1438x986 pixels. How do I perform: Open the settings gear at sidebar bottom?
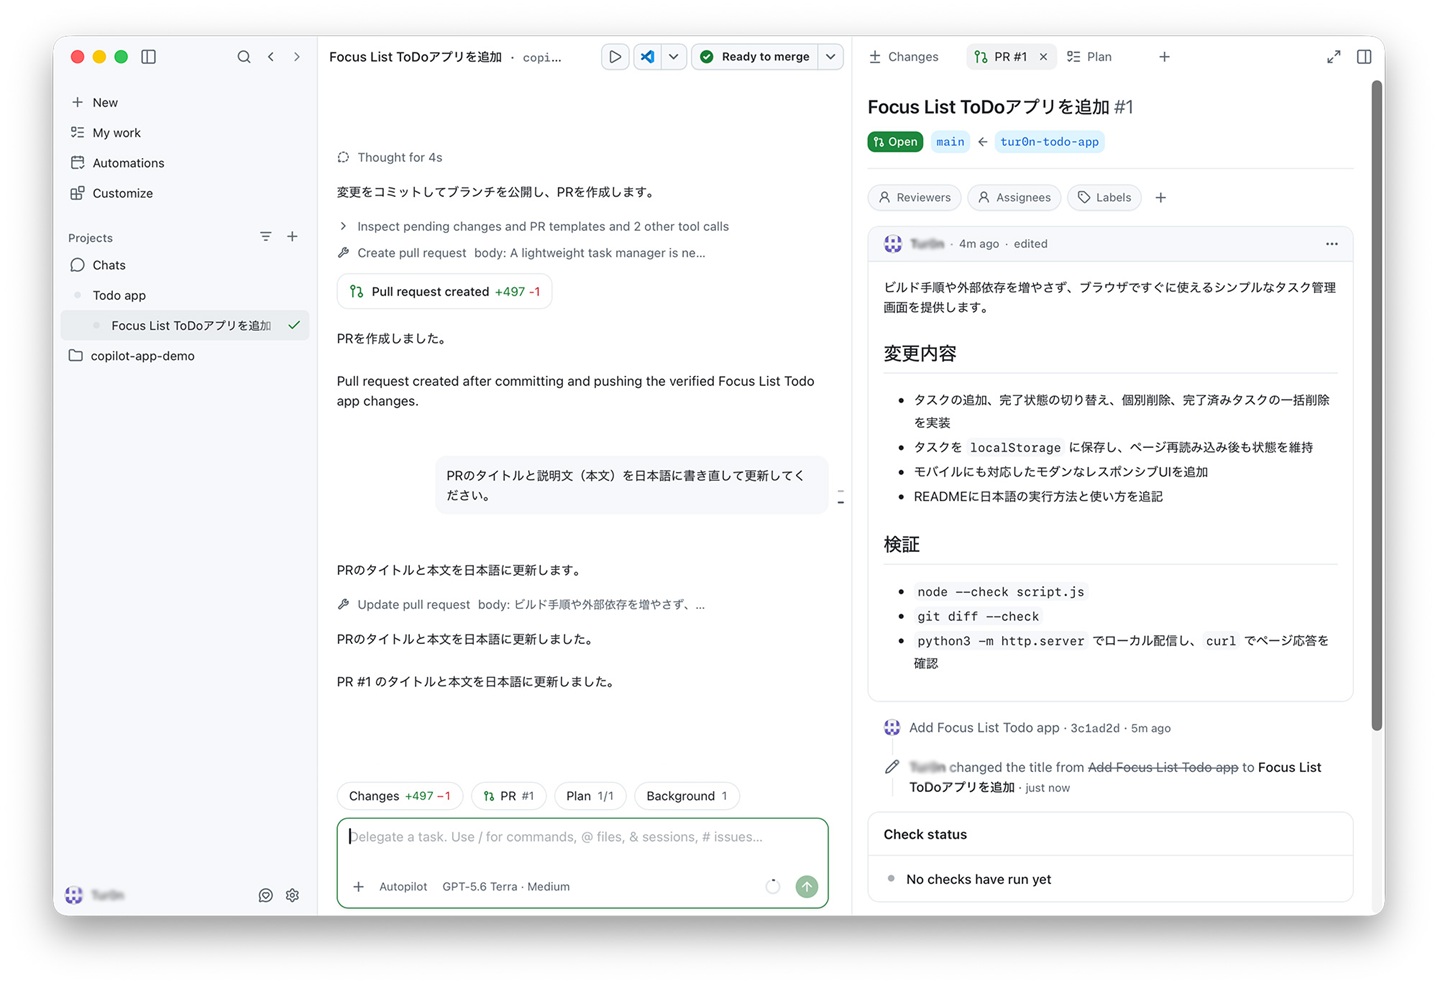coord(292,896)
